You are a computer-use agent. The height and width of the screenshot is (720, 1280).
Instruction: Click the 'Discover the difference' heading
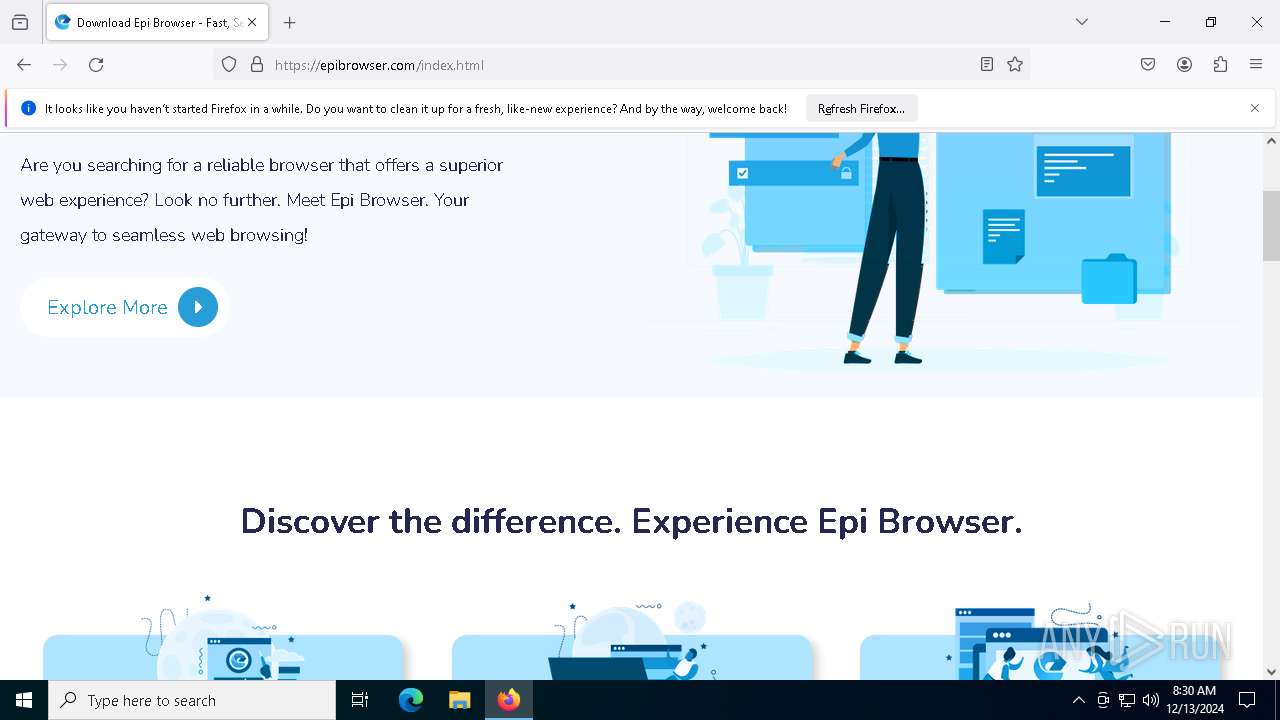(x=631, y=521)
